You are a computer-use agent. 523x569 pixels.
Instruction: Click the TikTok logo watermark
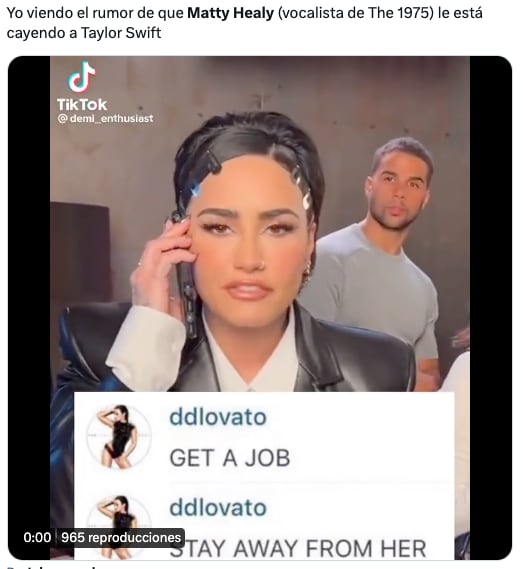click(82, 86)
